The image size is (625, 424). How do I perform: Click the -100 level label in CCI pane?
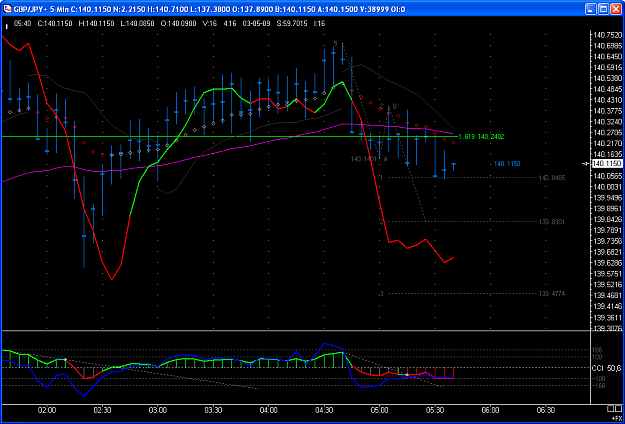point(601,378)
